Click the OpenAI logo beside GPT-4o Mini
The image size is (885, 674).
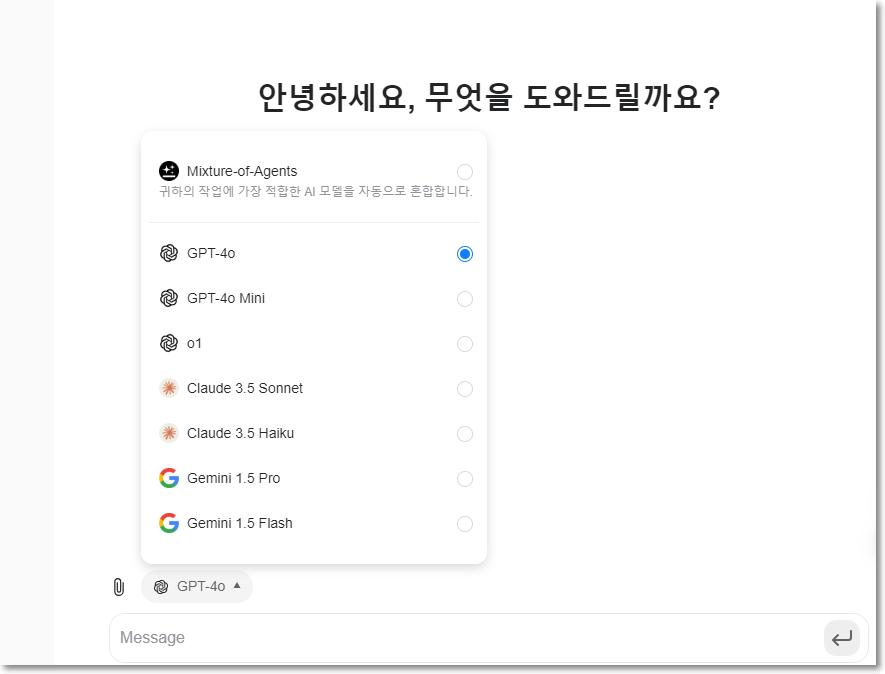(x=169, y=298)
